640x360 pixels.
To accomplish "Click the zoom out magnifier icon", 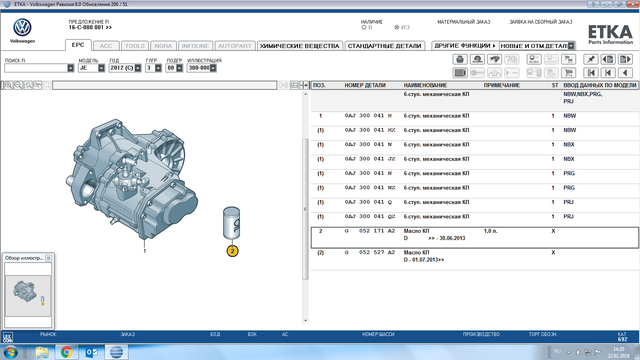I will (18, 85).
